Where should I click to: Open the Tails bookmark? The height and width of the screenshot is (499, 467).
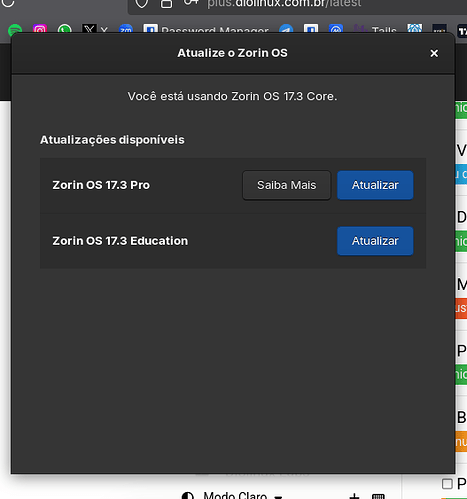tap(375, 29)
